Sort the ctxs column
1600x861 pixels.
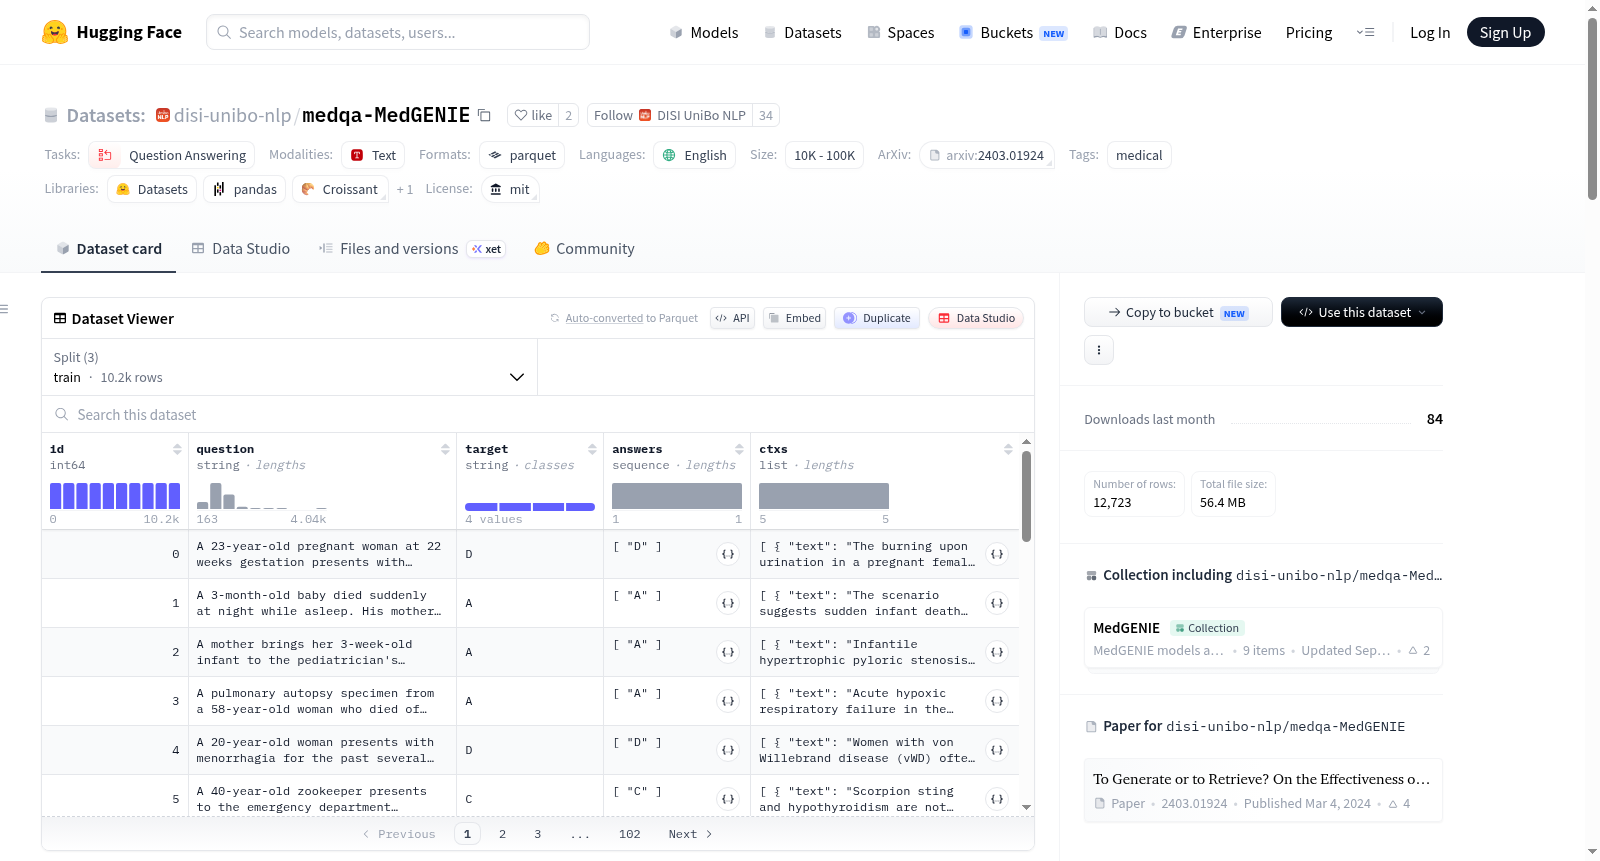pos(1008,450)
